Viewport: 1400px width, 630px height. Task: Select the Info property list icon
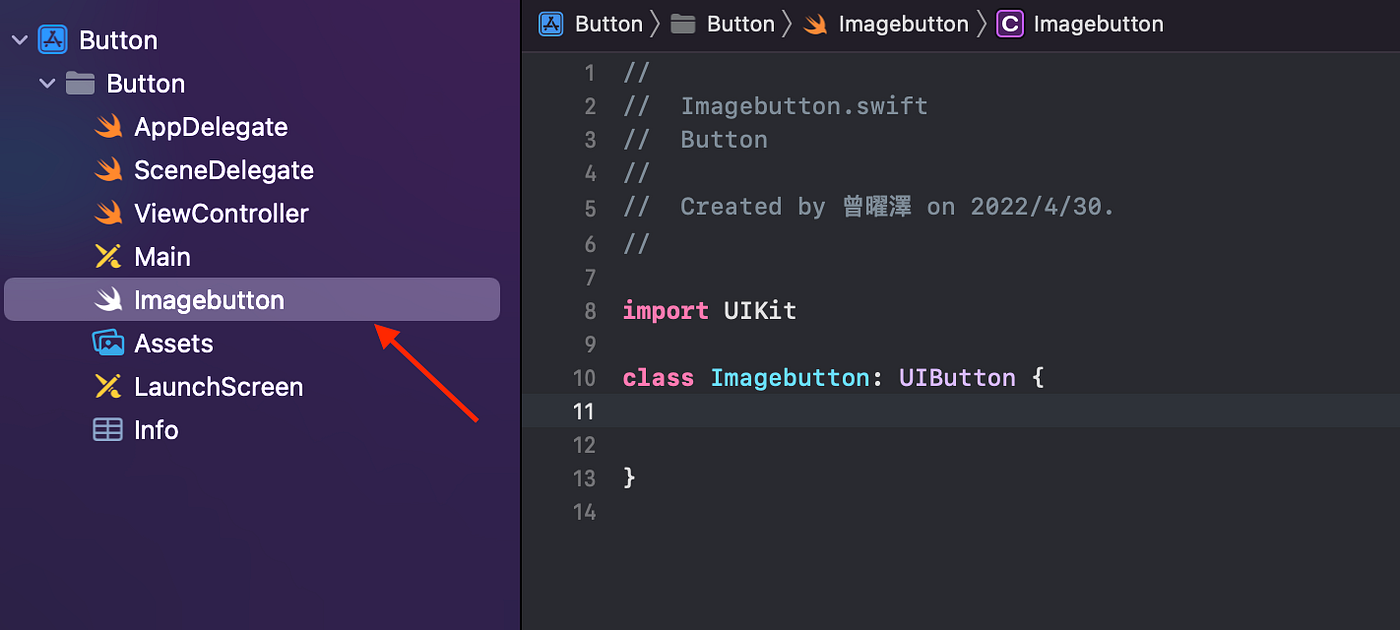109,429
